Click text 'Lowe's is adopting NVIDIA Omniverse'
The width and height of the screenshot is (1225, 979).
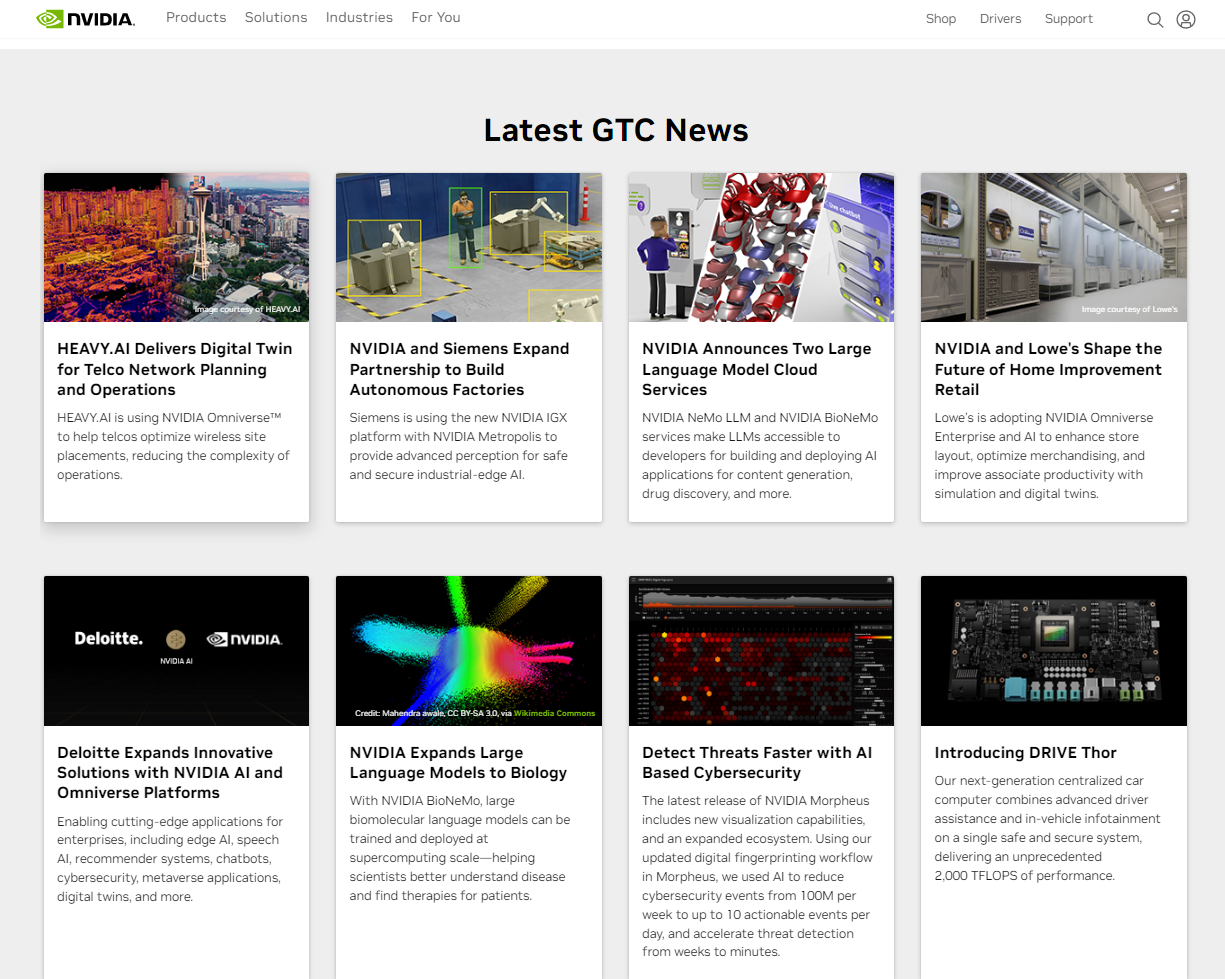pyautogui.click(x=1044, y=417)
